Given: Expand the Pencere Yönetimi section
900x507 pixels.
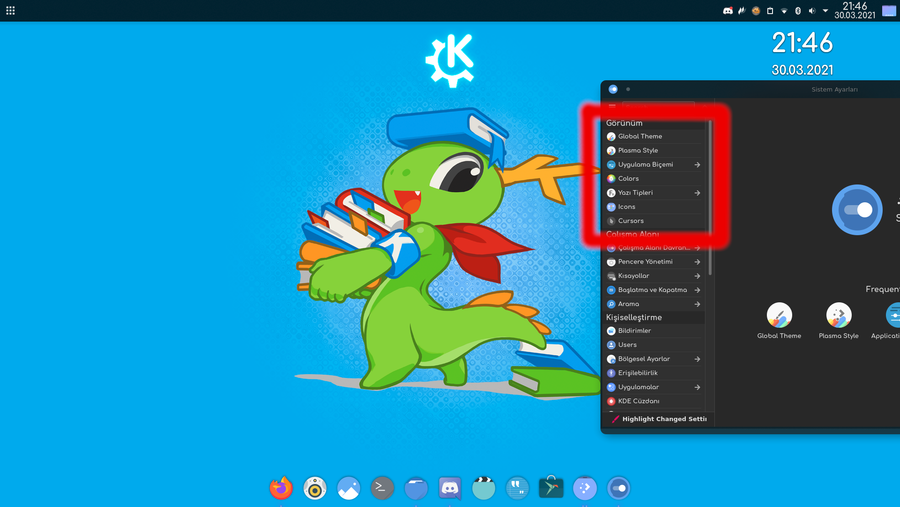Looking at the screenshot, I should coord(697,261).
